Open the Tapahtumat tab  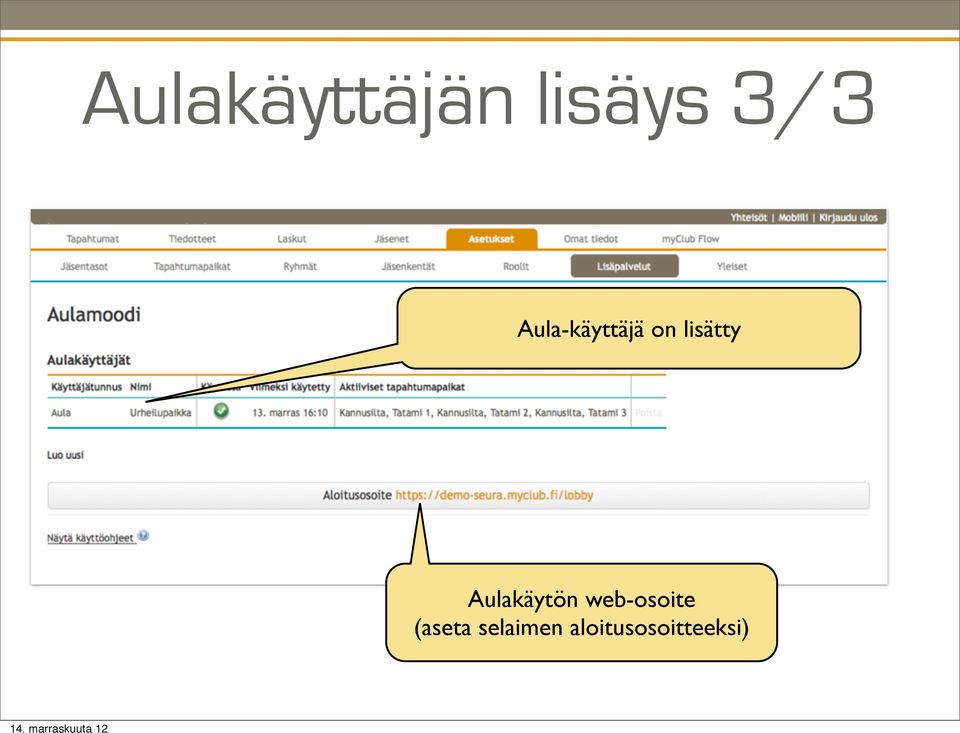92,239
